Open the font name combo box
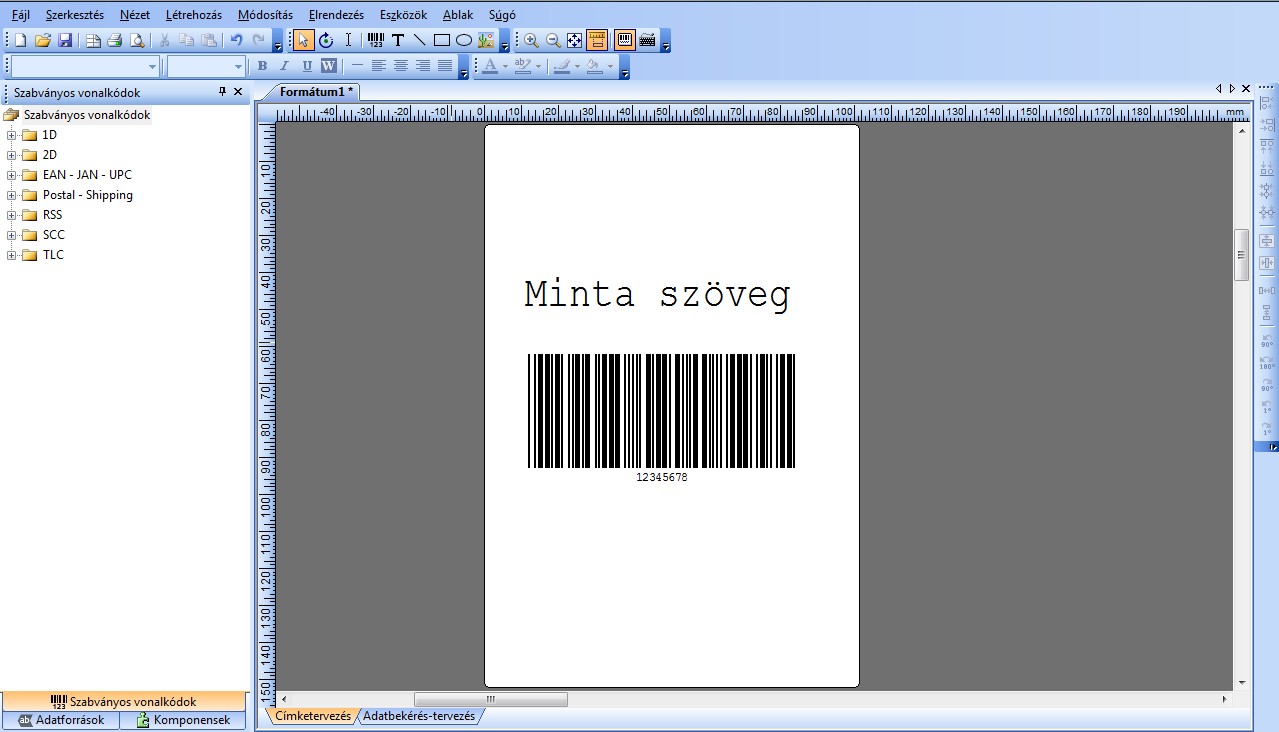 [x=85, y=66]
